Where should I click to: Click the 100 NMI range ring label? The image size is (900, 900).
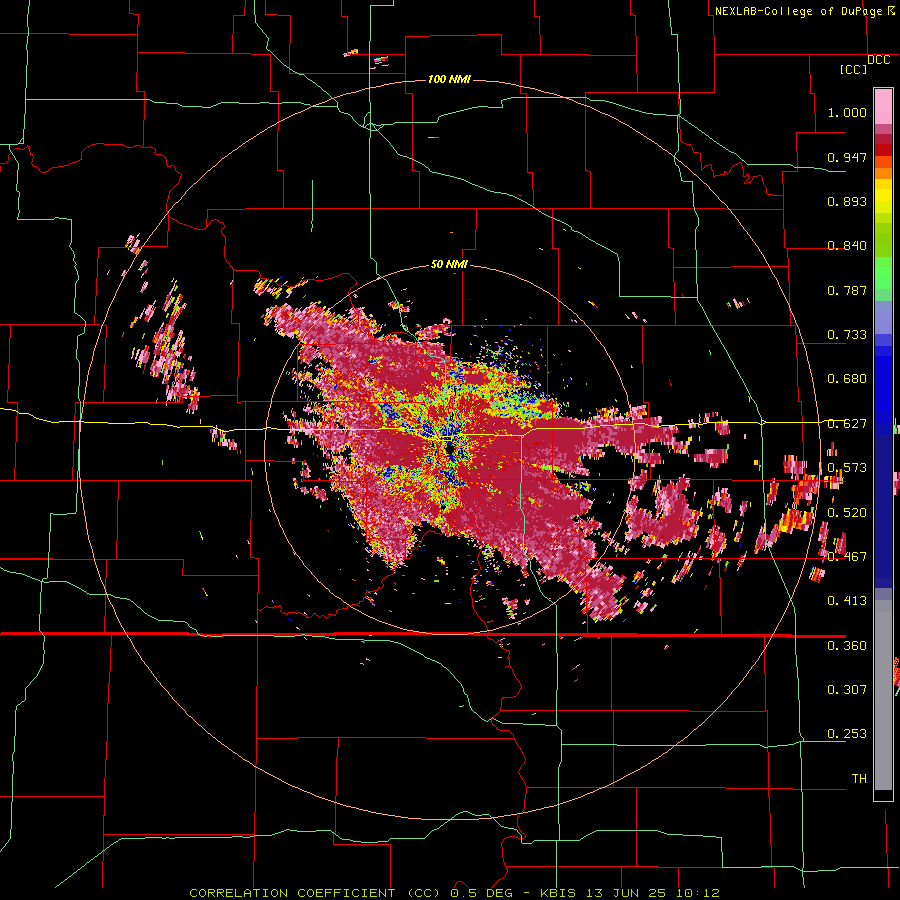click(x=449, y=79)
